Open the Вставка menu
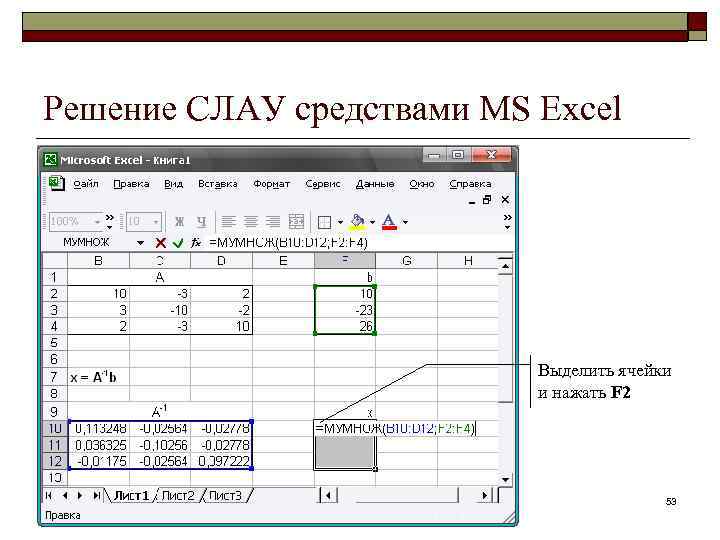 click(x=218, y=184)
